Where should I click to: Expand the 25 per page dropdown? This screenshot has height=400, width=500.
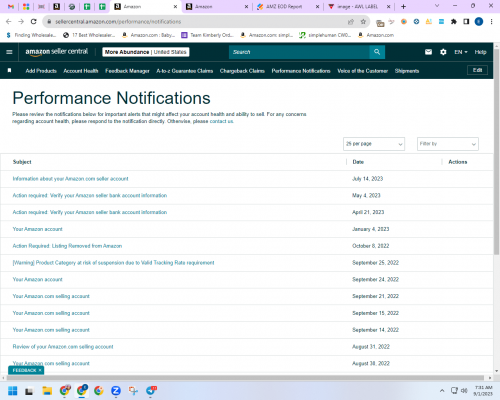374,144
